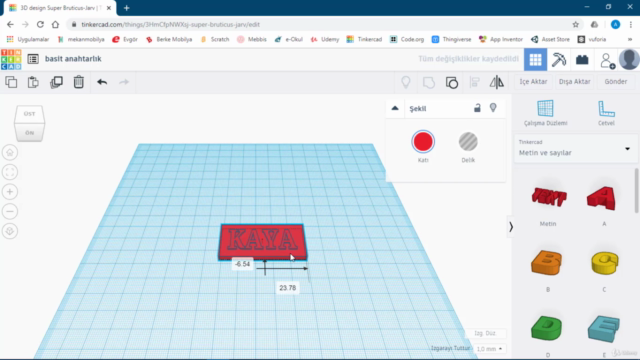Edit the -6.54 dimension value
This screenshot has height=360, width=640.
[x=242, y=264]
